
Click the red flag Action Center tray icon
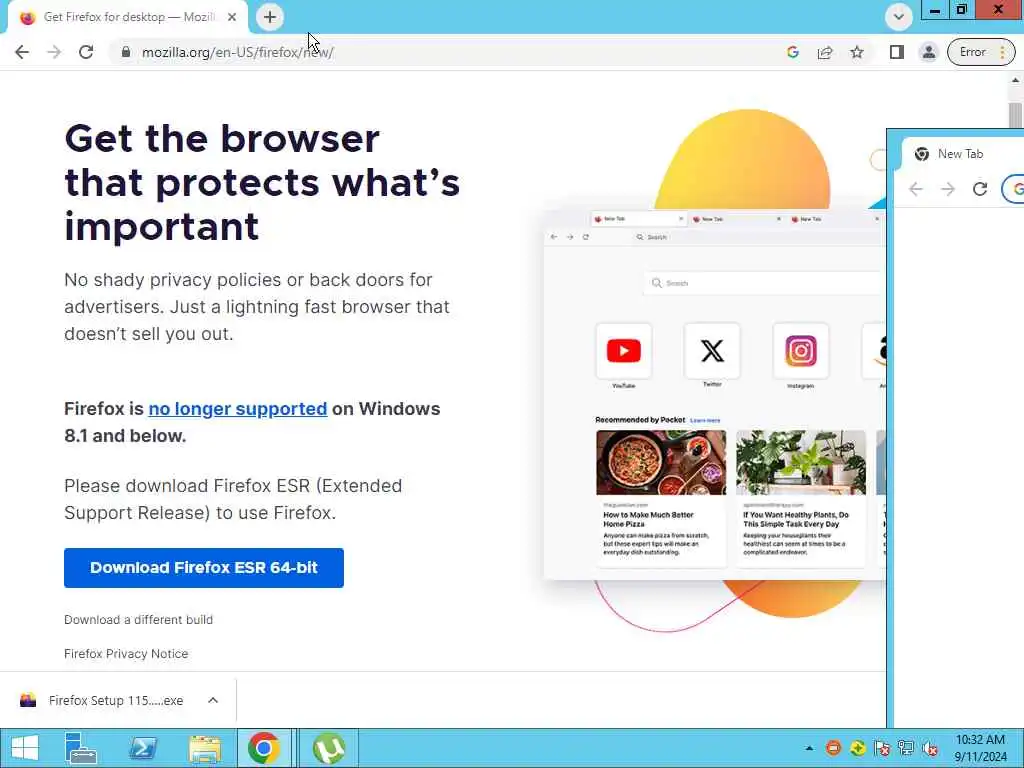point(882,748)
